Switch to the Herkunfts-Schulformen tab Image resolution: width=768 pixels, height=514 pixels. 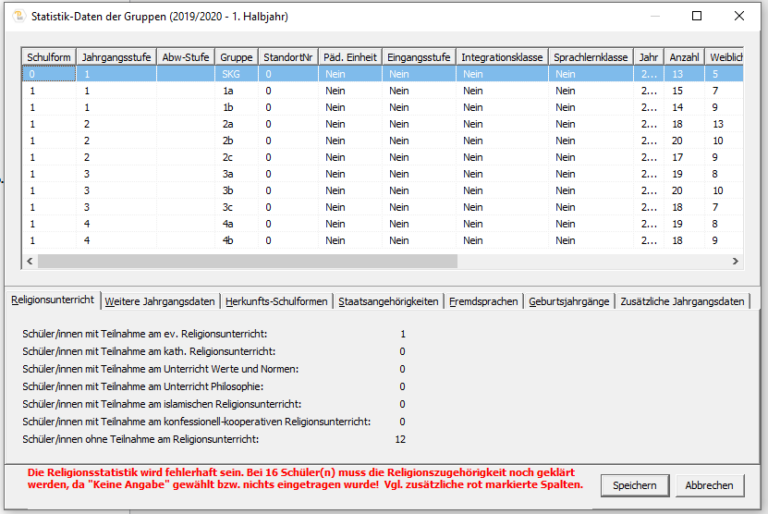point(277,301)
